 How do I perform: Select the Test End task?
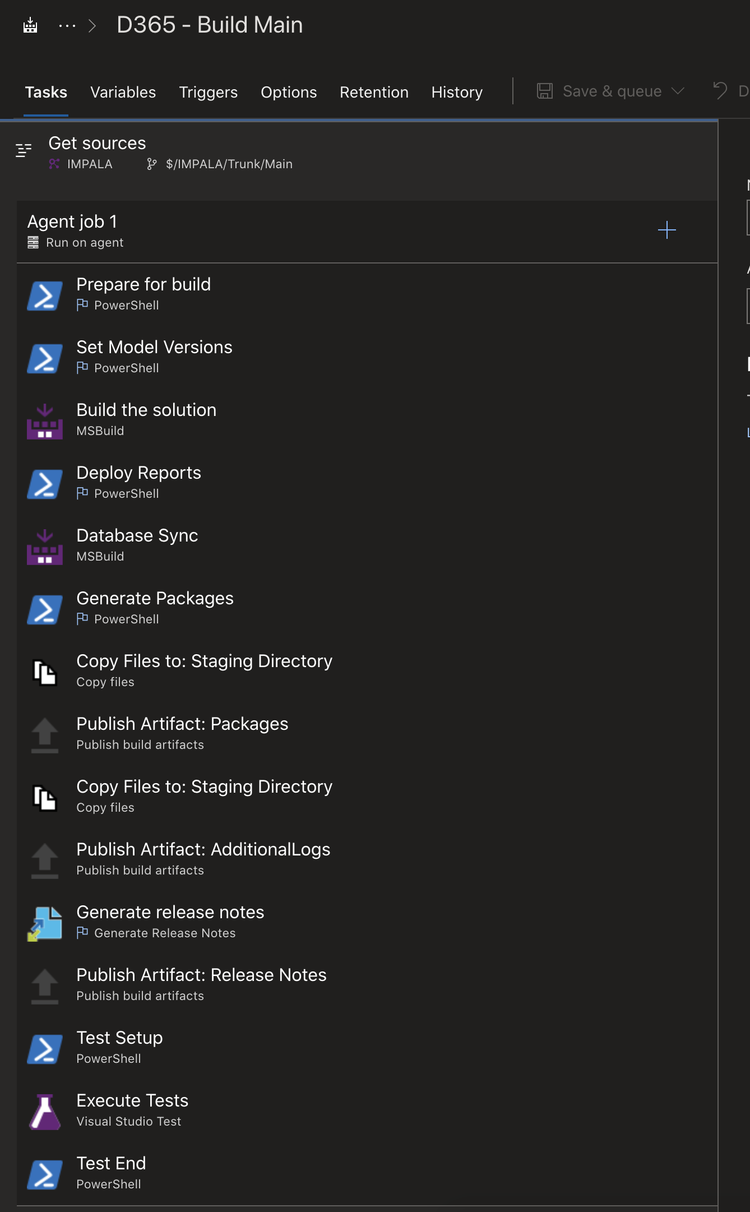click(x=367, y=1175)
